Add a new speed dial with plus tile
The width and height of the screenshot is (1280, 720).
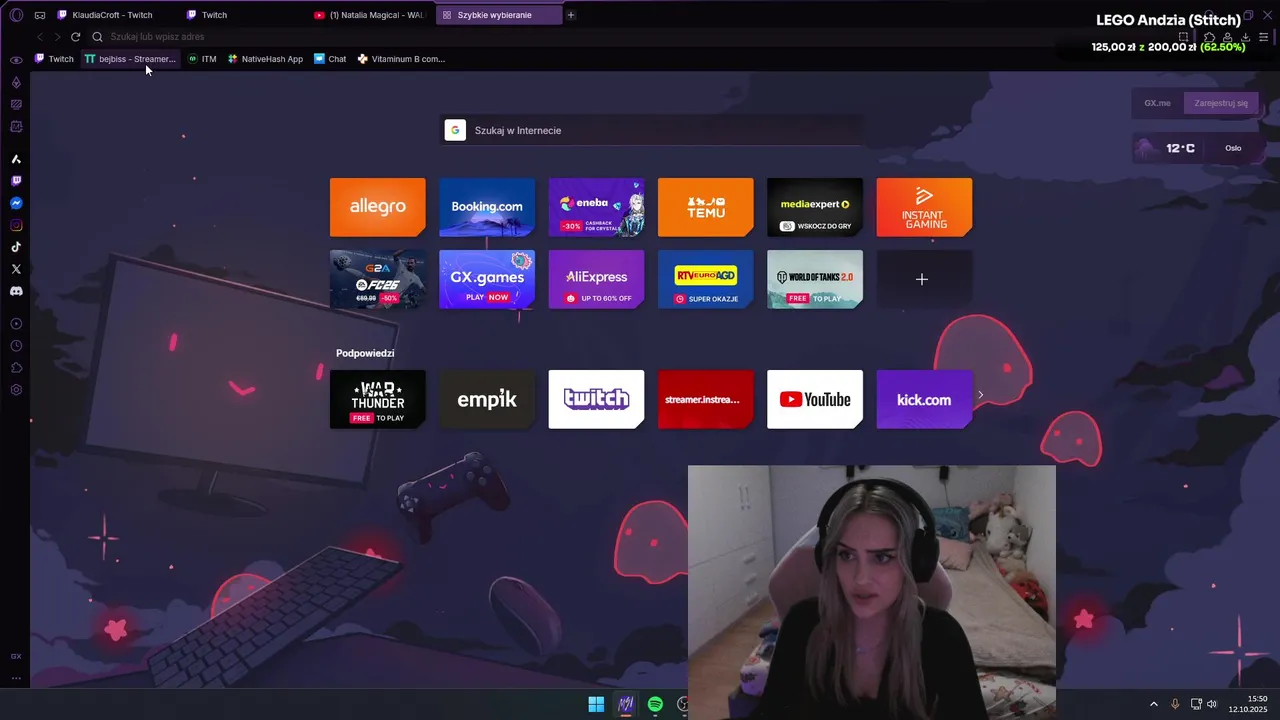924,279
